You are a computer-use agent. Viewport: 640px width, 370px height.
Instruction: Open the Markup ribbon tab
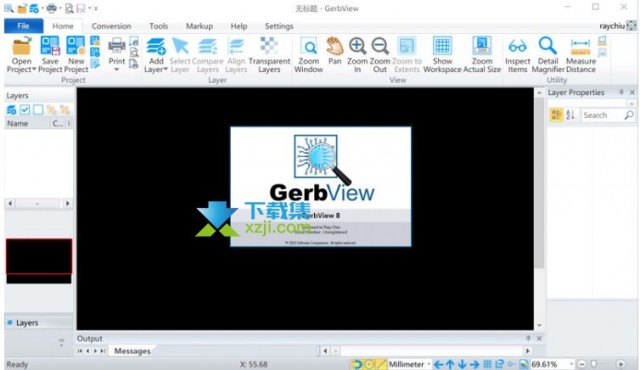click(x=200, y=26)
